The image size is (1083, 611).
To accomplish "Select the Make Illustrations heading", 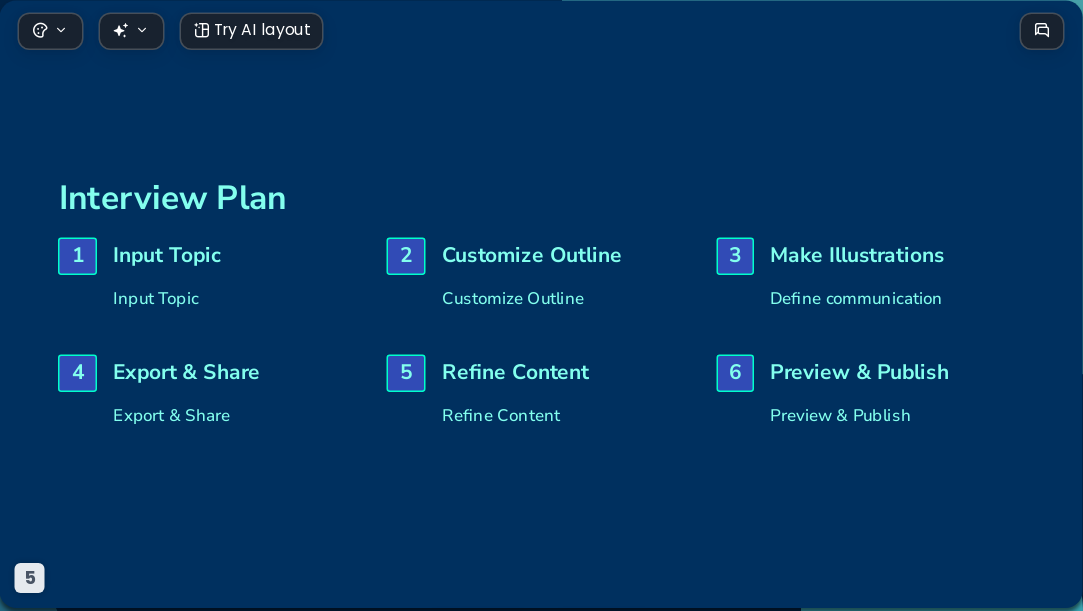I will (x=857, y=255).
